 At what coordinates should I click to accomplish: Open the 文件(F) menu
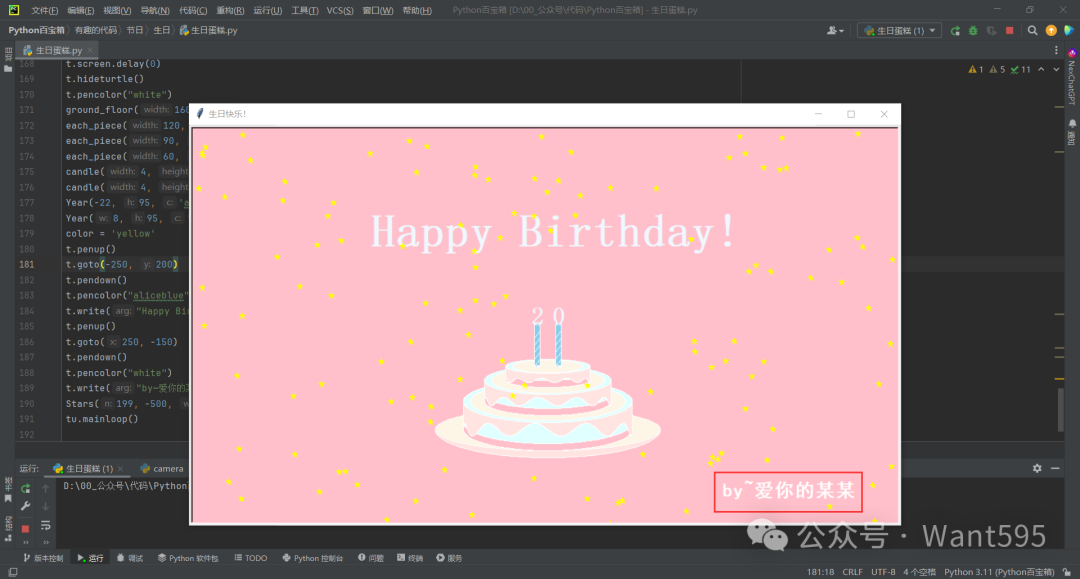(x=44, y=10)
